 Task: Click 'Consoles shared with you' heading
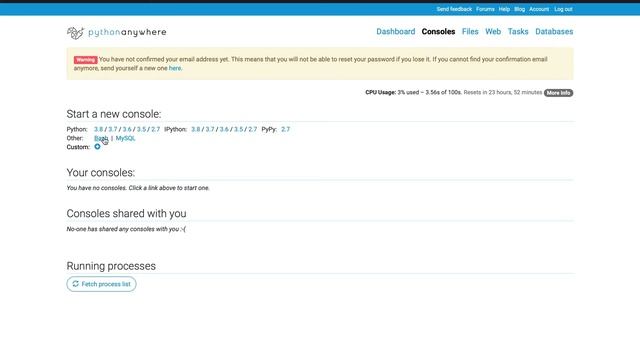point(126,213)
